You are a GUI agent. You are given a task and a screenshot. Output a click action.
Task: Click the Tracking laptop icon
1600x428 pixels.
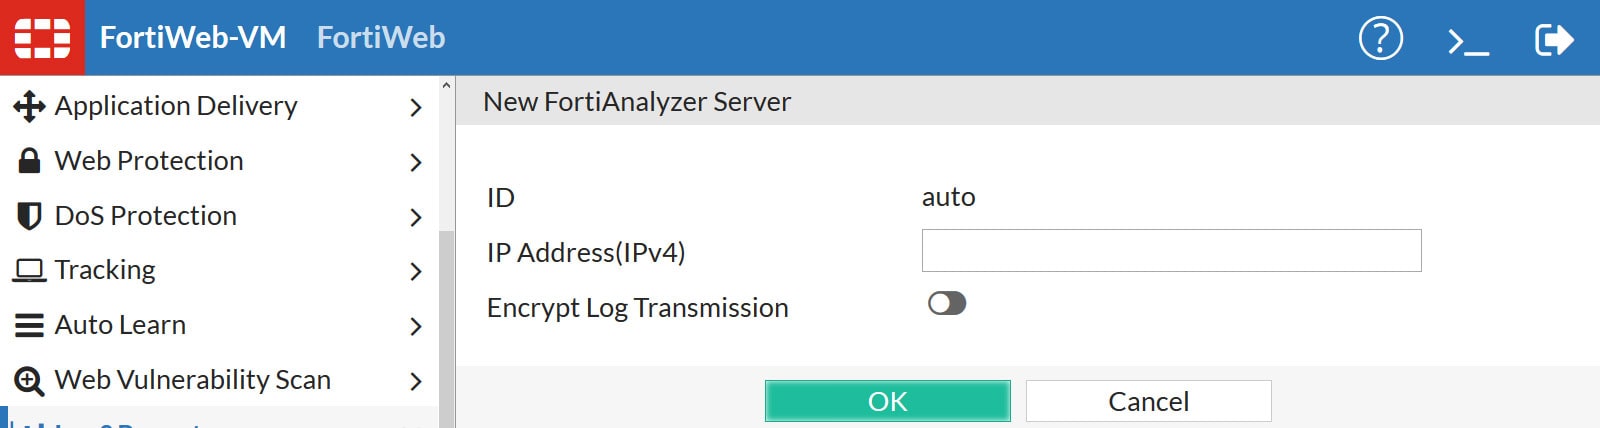pyautogui.click(x=29, y=270)
